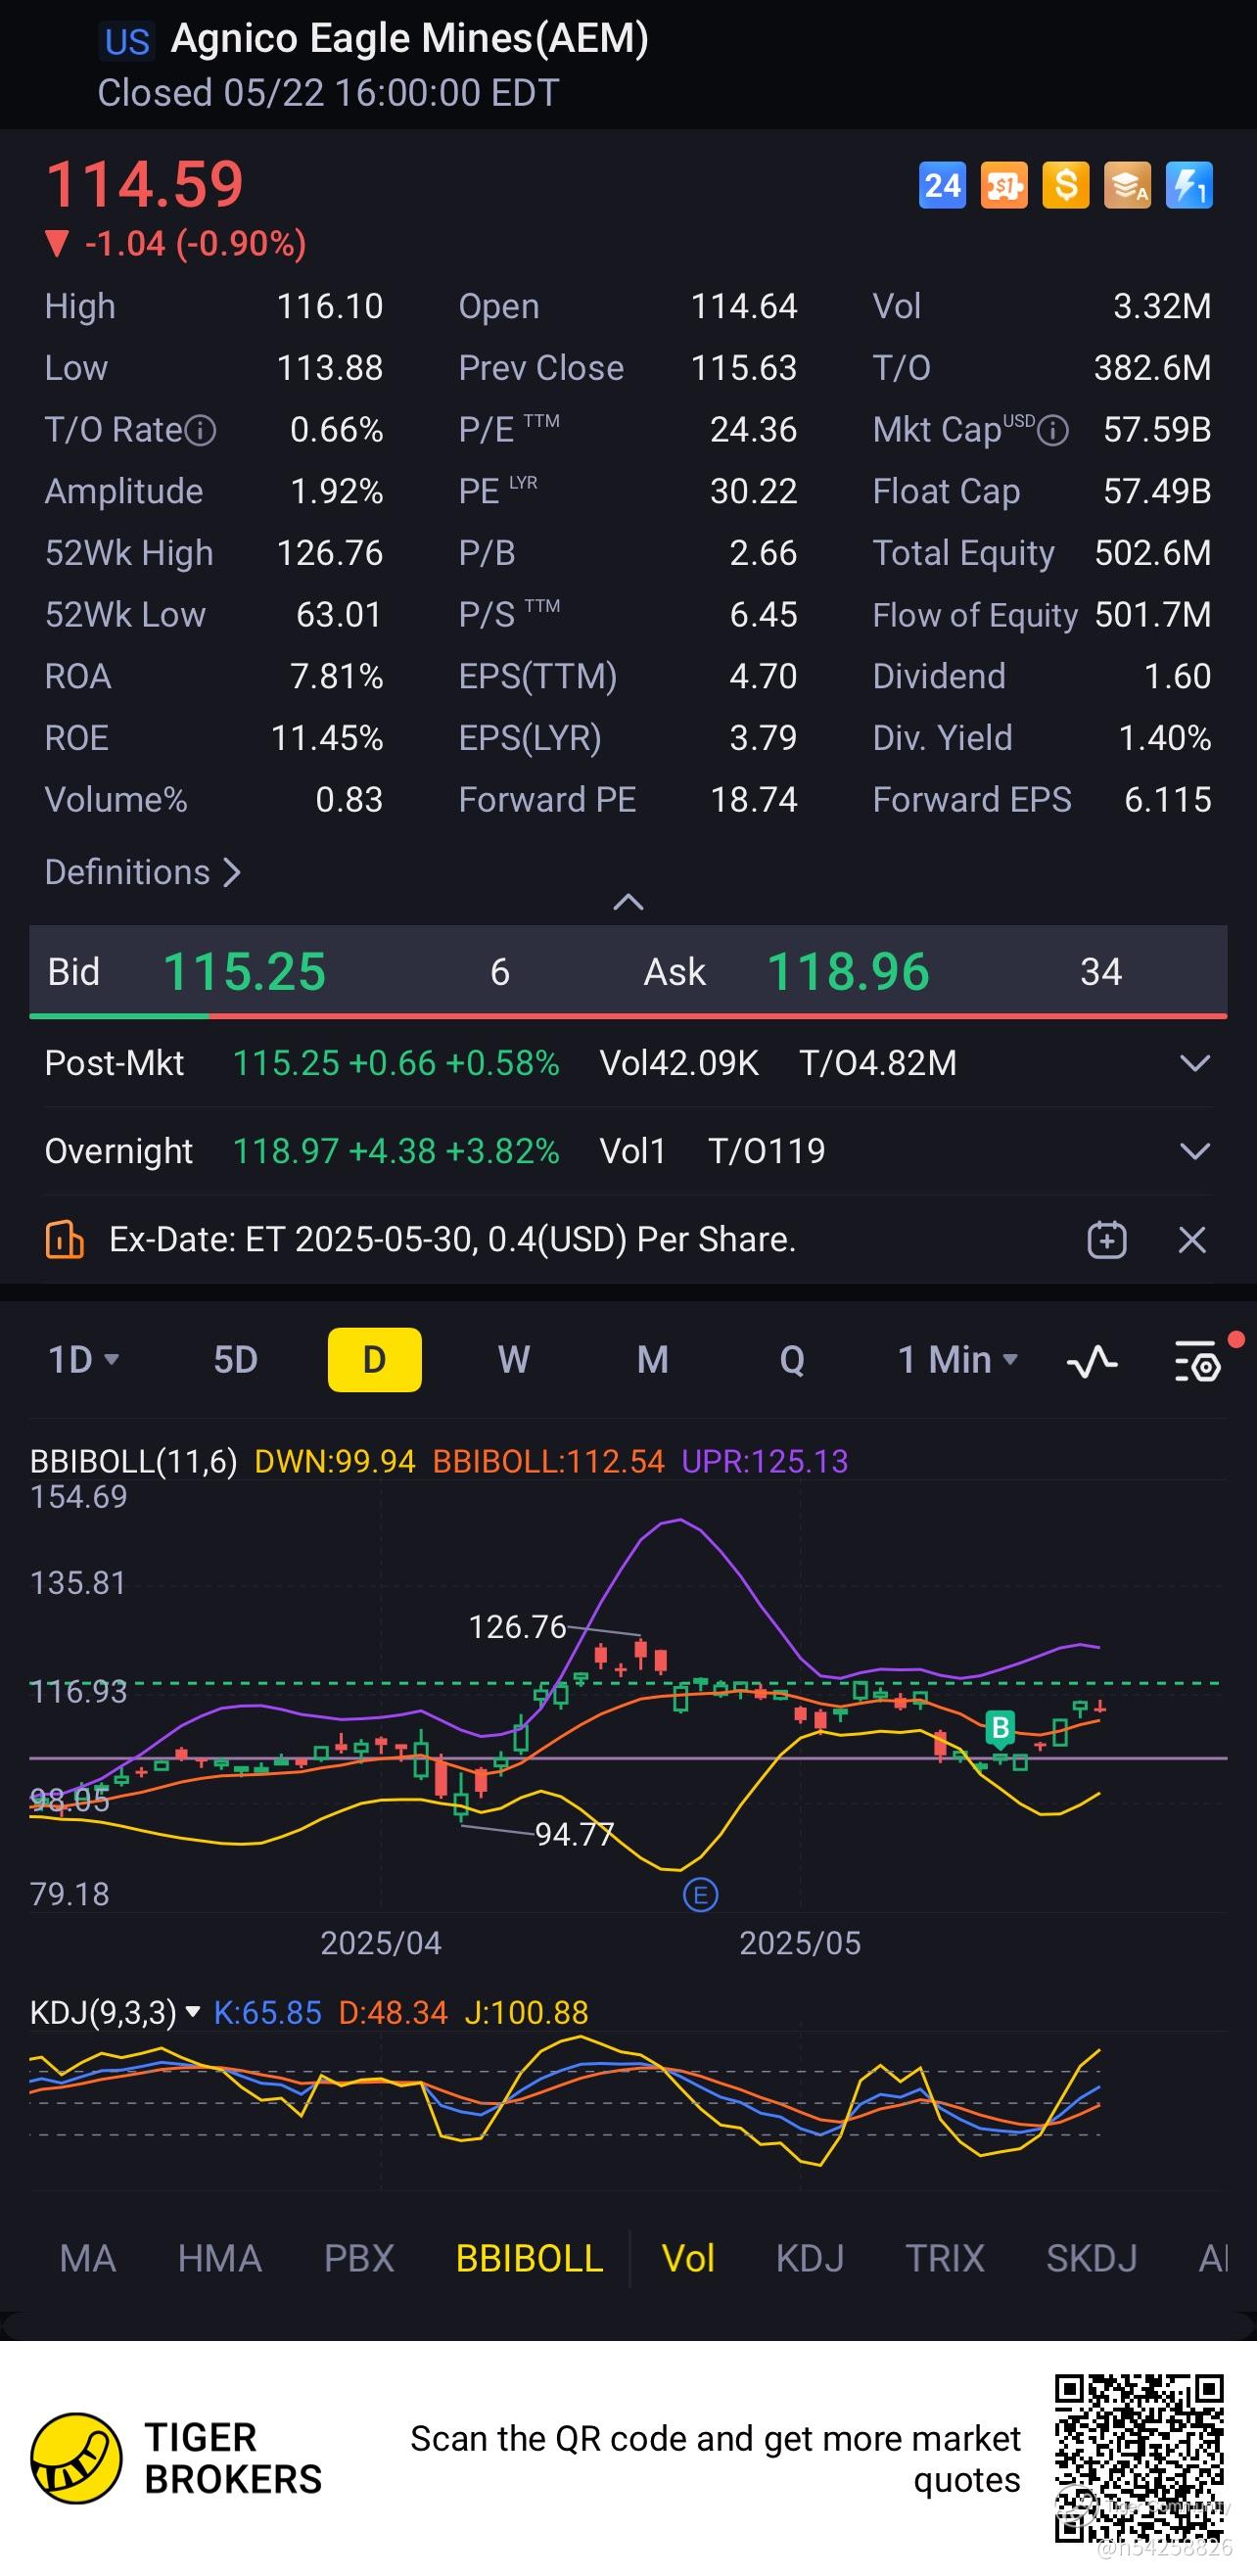Open the Definitions link

[143, 872]
